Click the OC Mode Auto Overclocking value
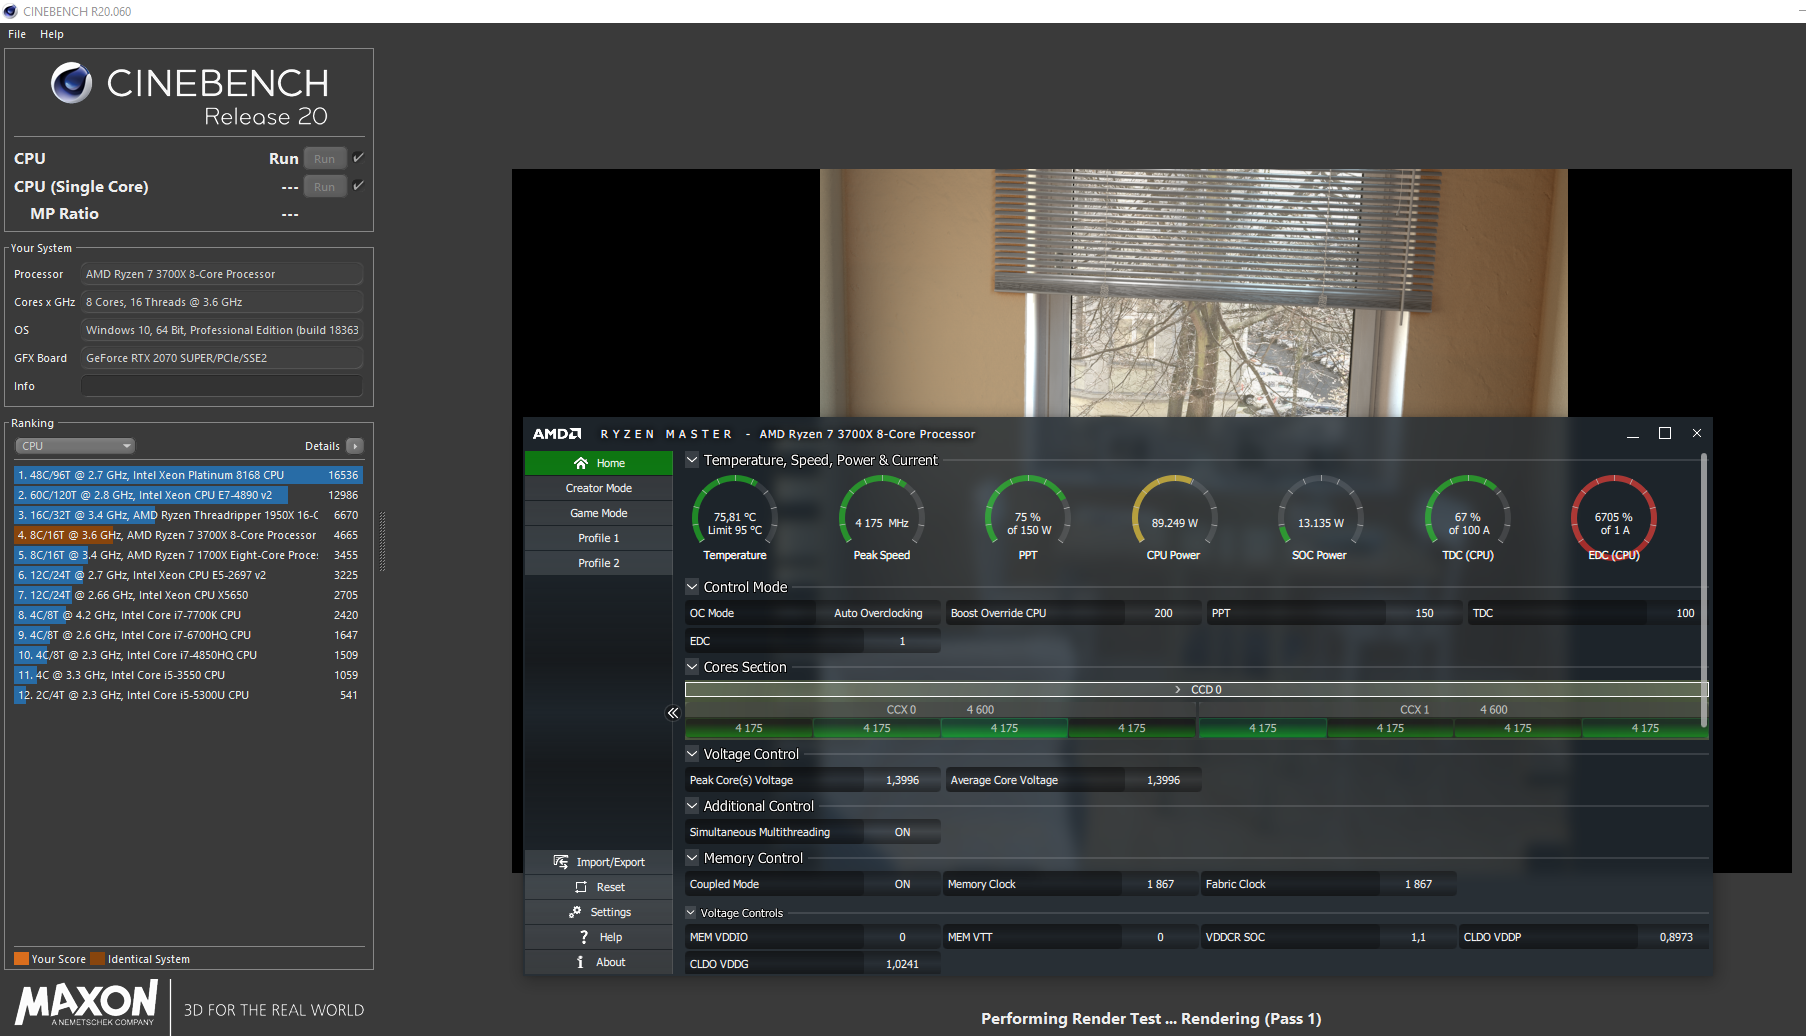Screen dimensions: 1806x1036 pyautogui.click(x=878, y=613)
